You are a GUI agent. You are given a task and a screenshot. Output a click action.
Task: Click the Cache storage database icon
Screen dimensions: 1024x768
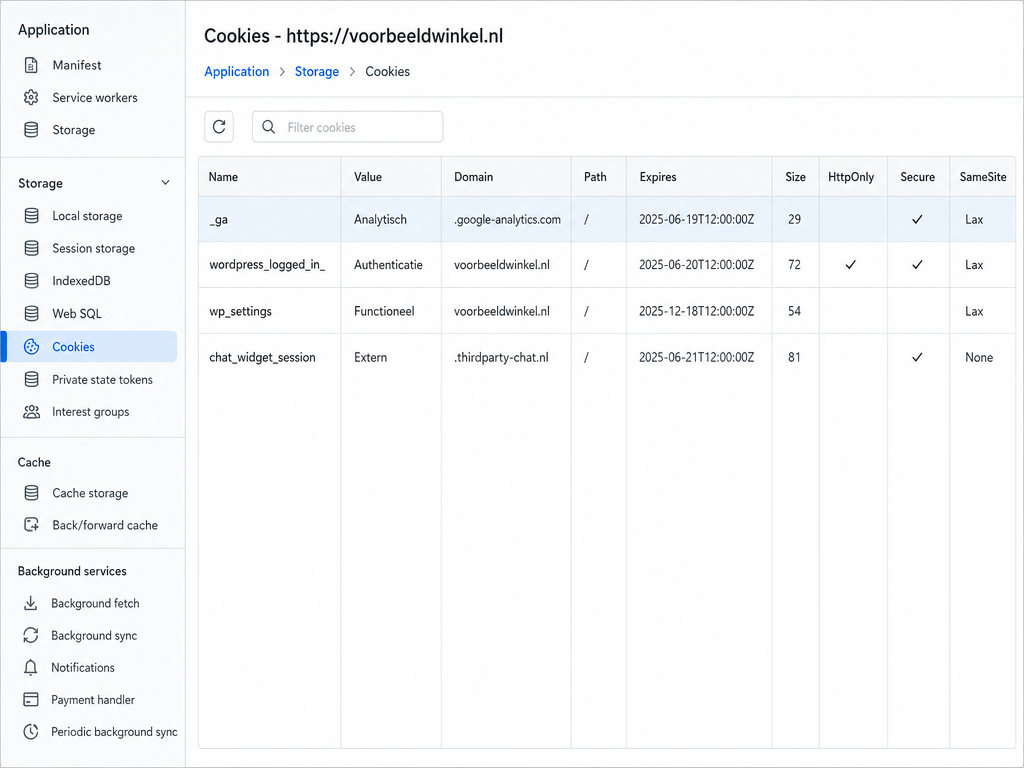(x=31, y=493)
